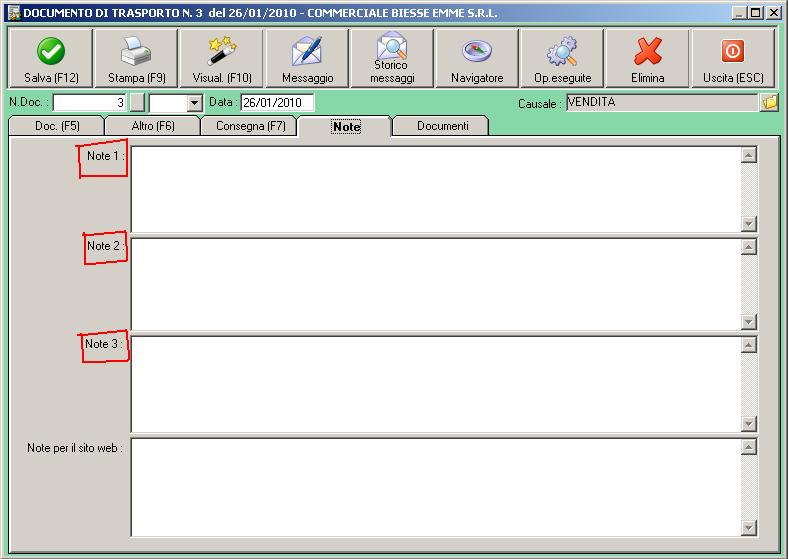Click the Salva (F12) green checkmark button
Screen dimensions: 788x559
[x=51, y=58]
